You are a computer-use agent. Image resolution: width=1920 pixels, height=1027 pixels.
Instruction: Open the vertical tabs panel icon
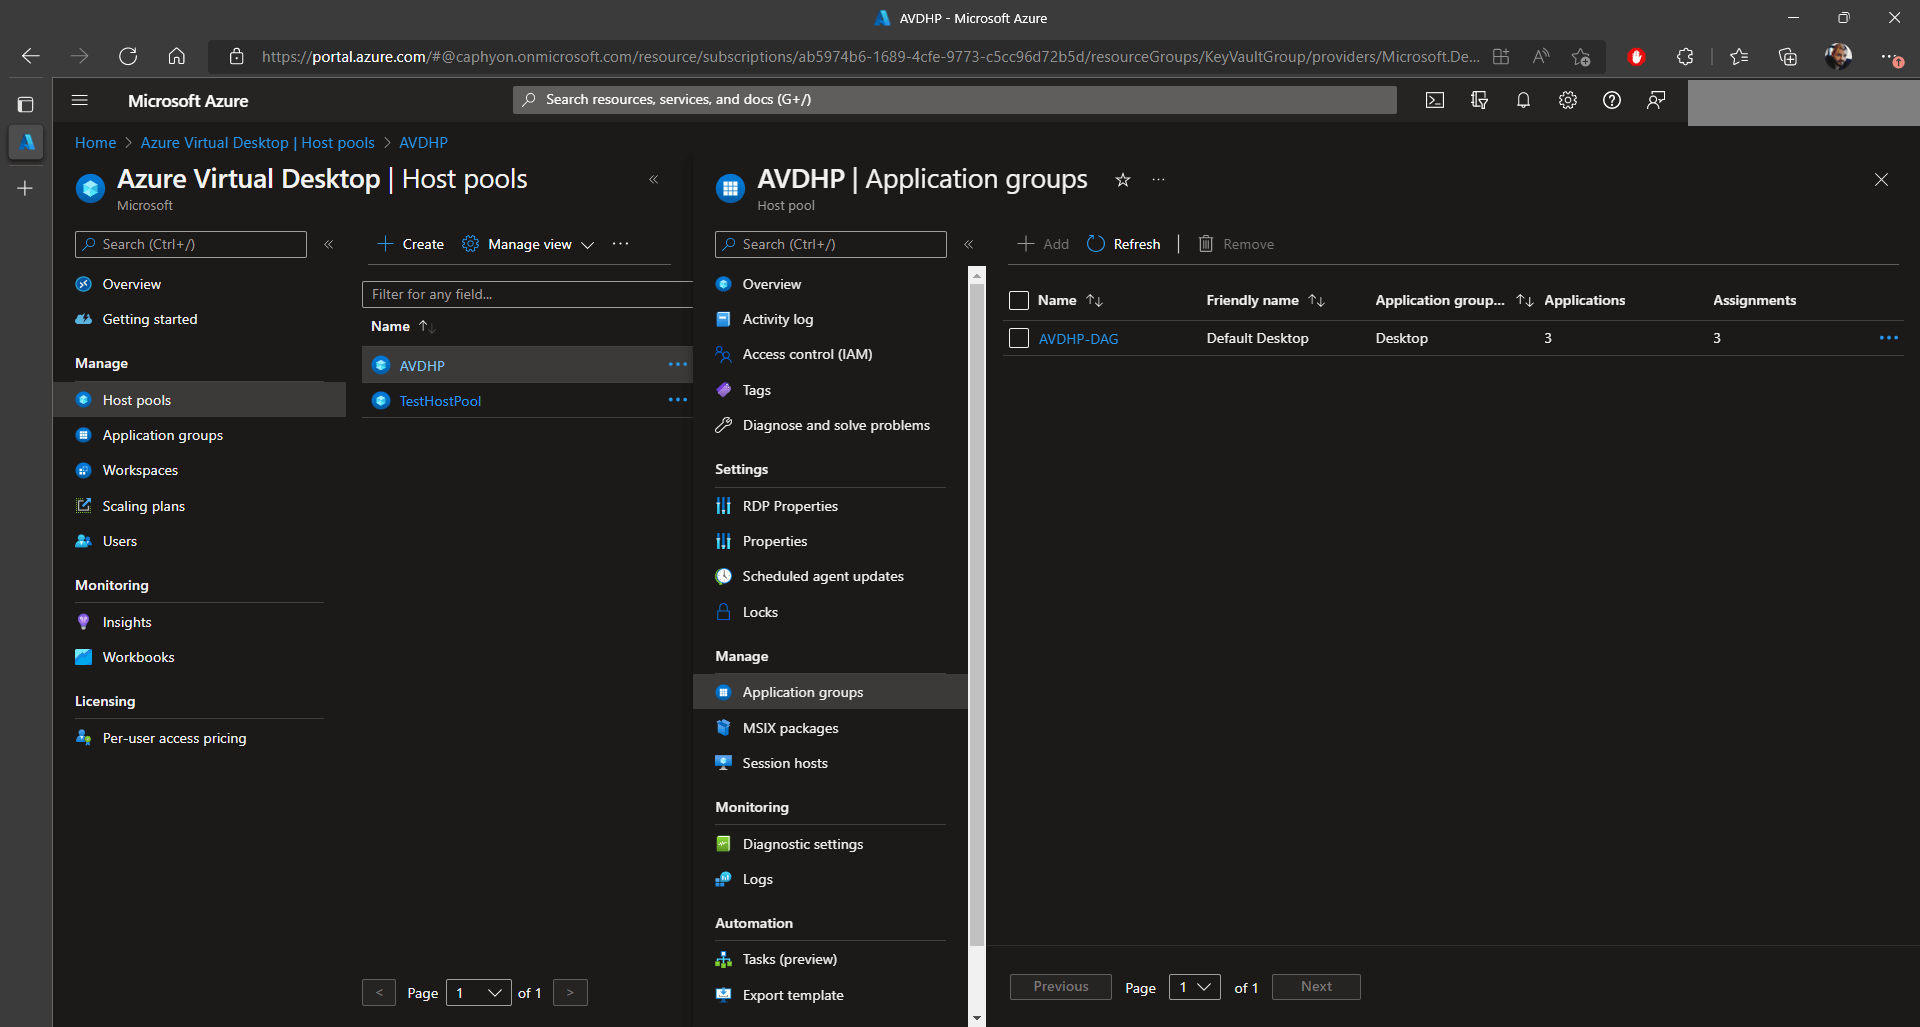point(26,104)
